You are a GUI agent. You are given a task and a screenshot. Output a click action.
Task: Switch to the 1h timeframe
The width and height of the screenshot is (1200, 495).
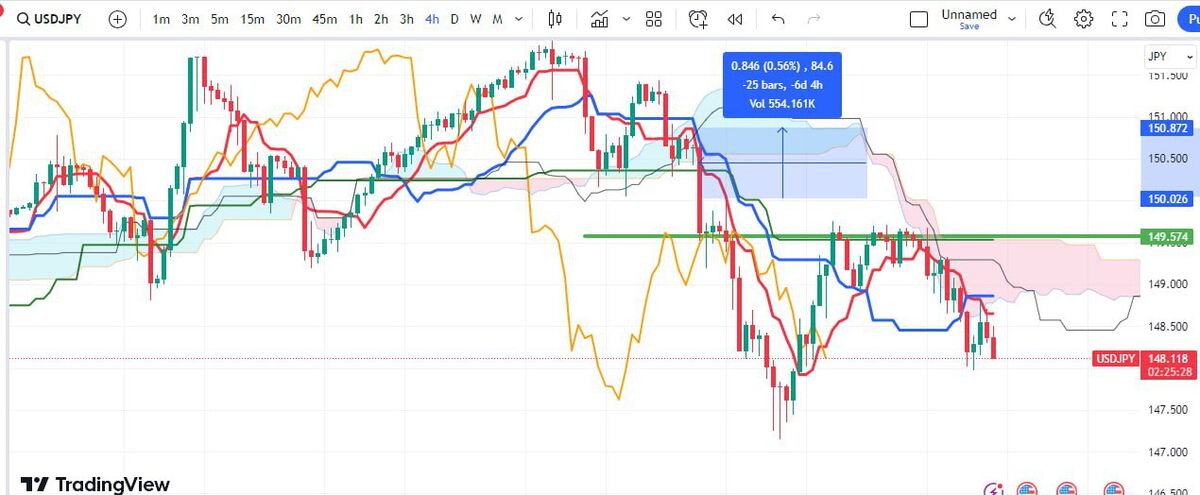356,19
